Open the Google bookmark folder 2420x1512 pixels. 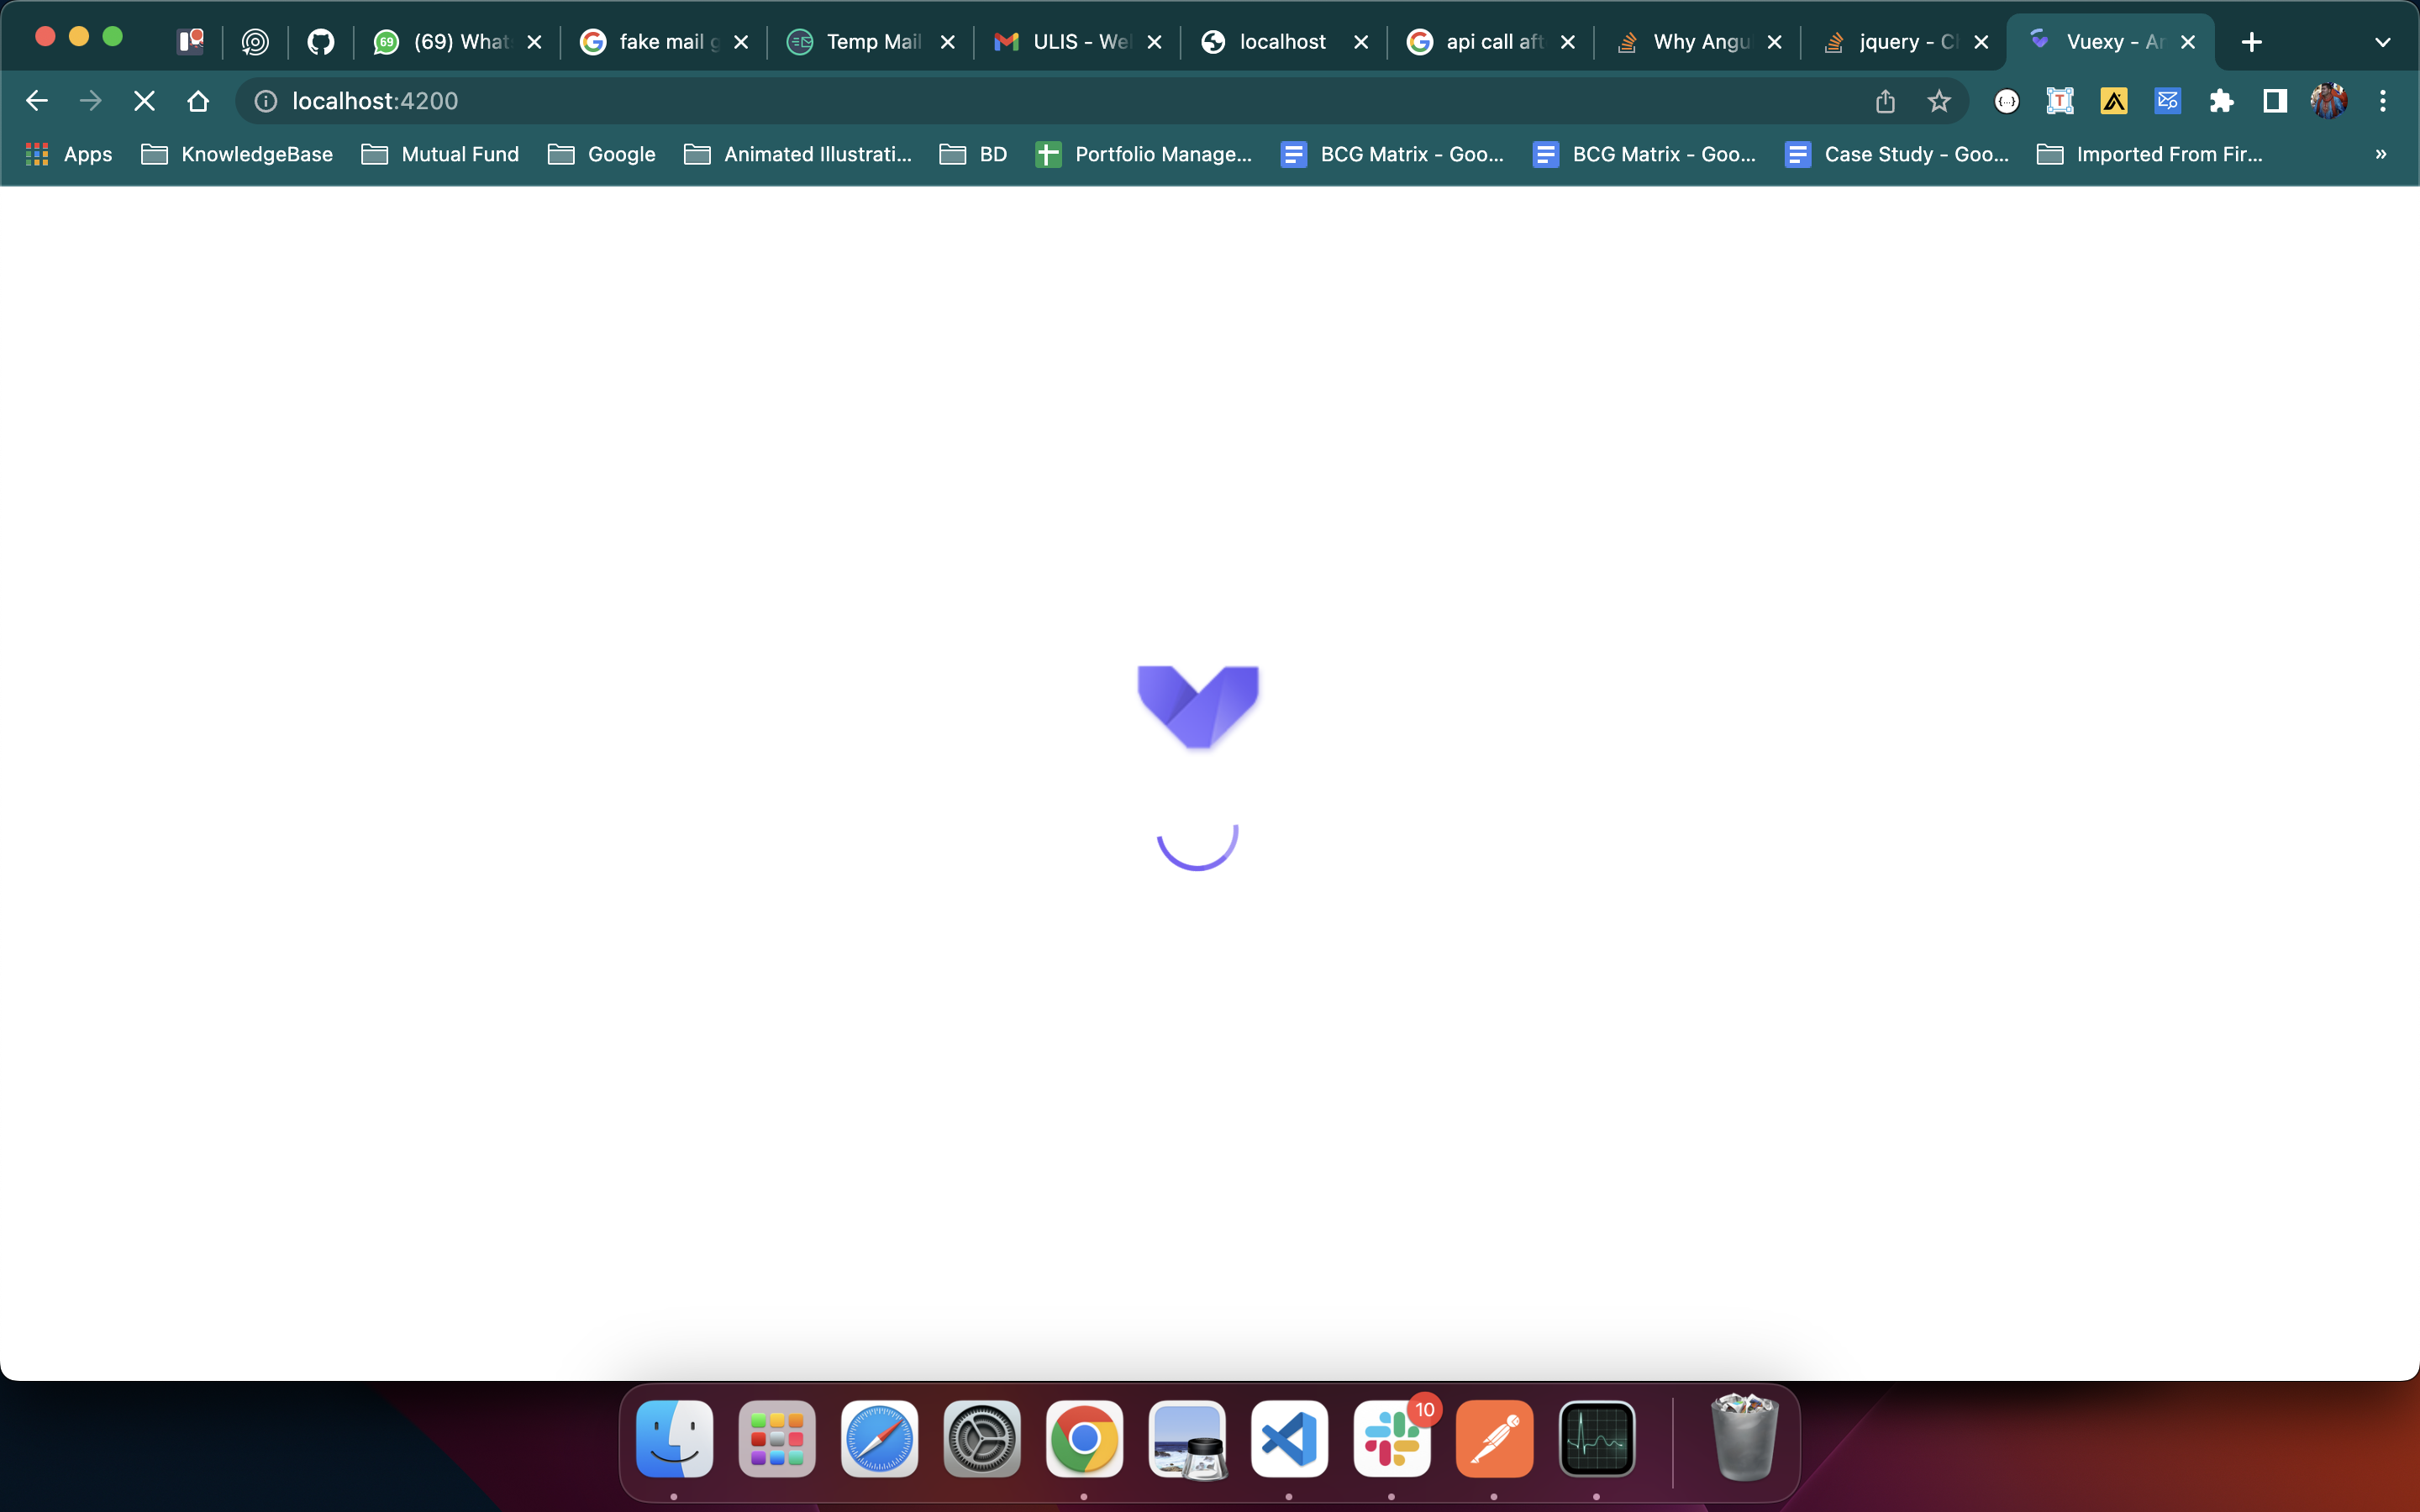(602, 154)
